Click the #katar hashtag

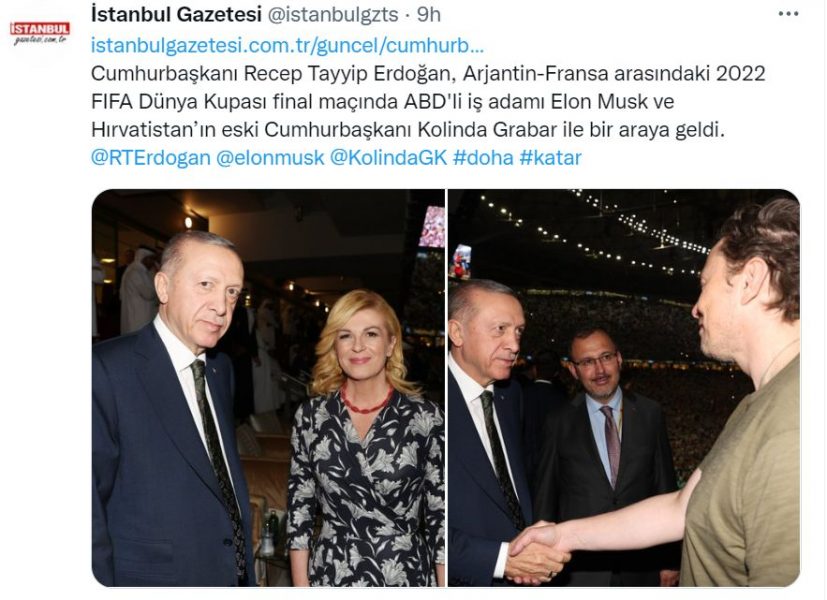pos(551,158)
